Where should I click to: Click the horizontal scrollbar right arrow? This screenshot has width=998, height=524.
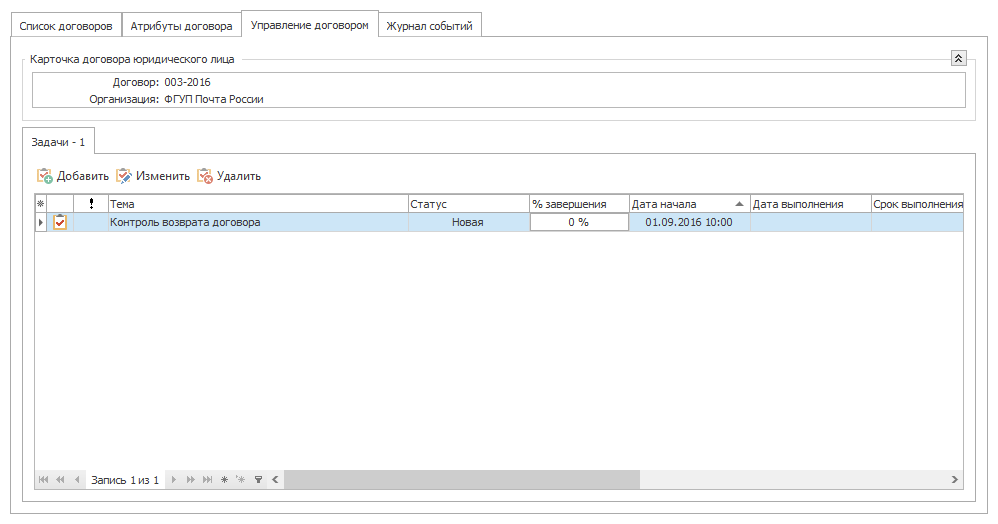click(955, 479)
